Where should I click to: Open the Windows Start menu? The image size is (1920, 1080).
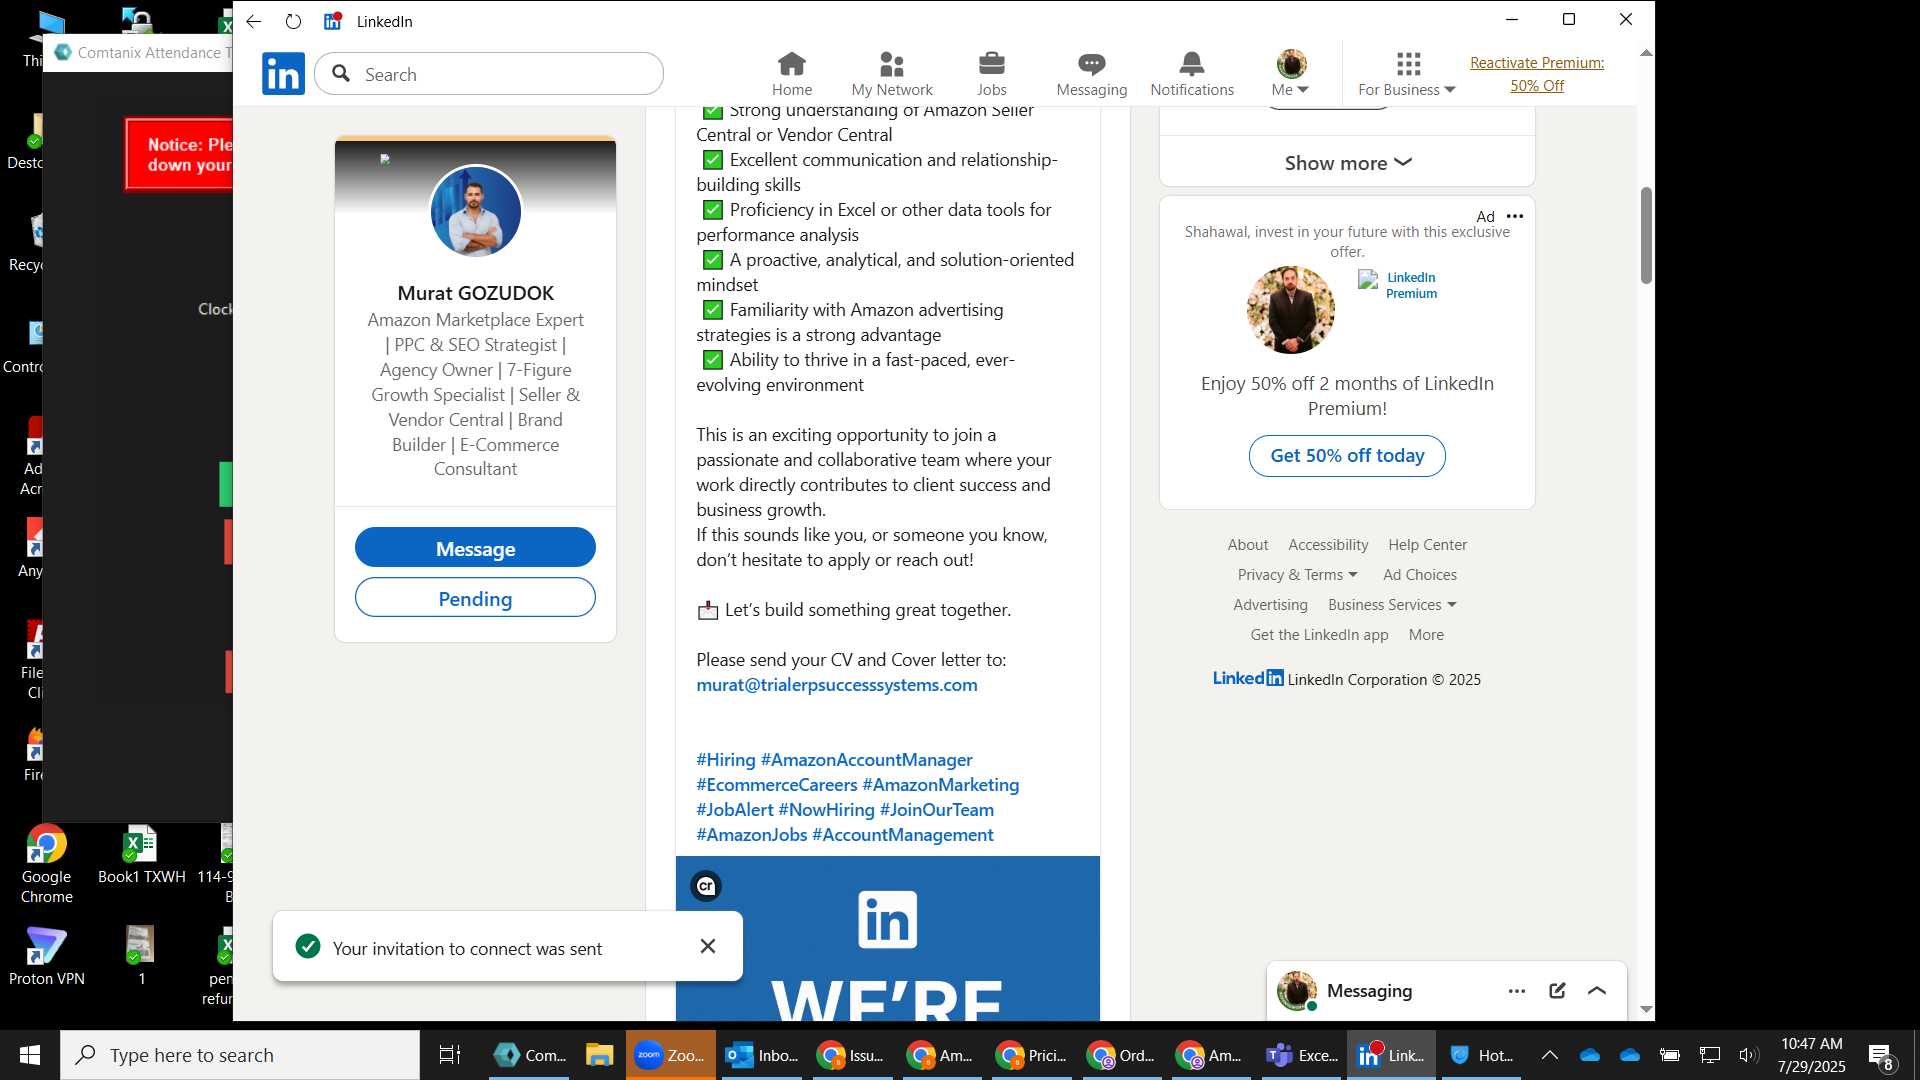[29, 1055]
